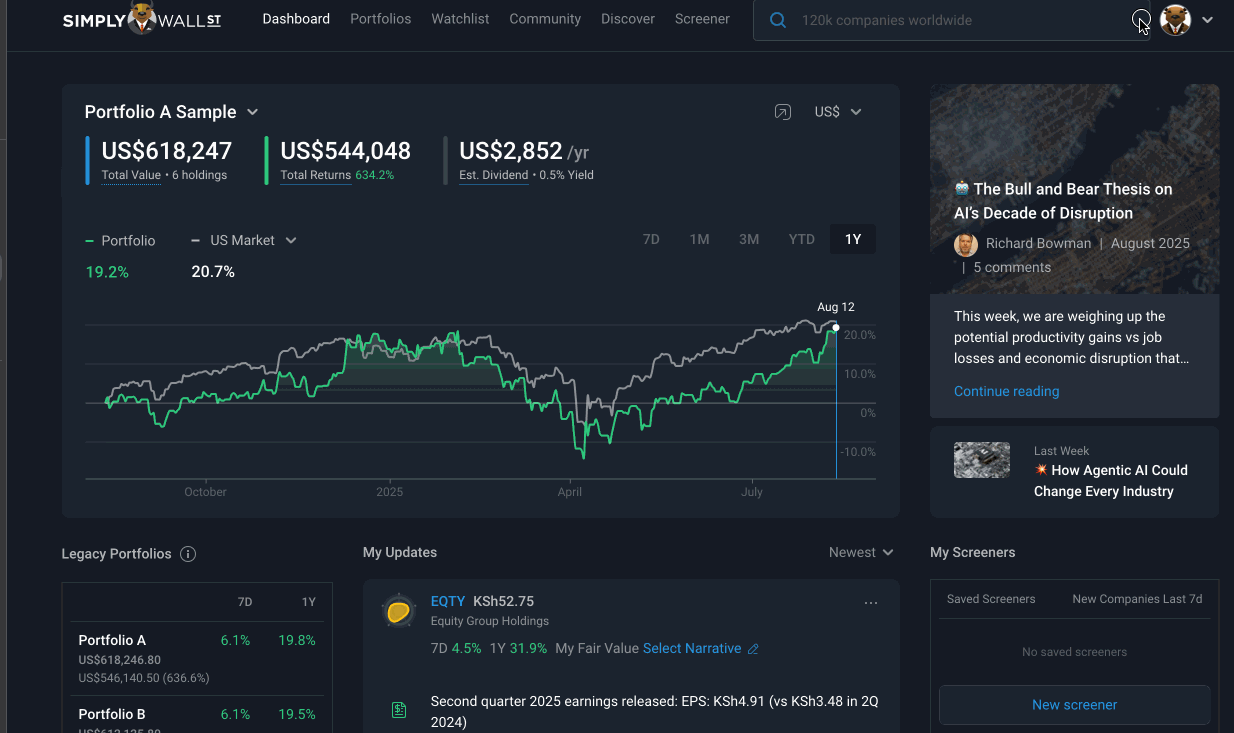Image resolution: width=1234 pixels, height=733 pixels.
Task: Click the search magnifier icon
Action: pos(778,20)
